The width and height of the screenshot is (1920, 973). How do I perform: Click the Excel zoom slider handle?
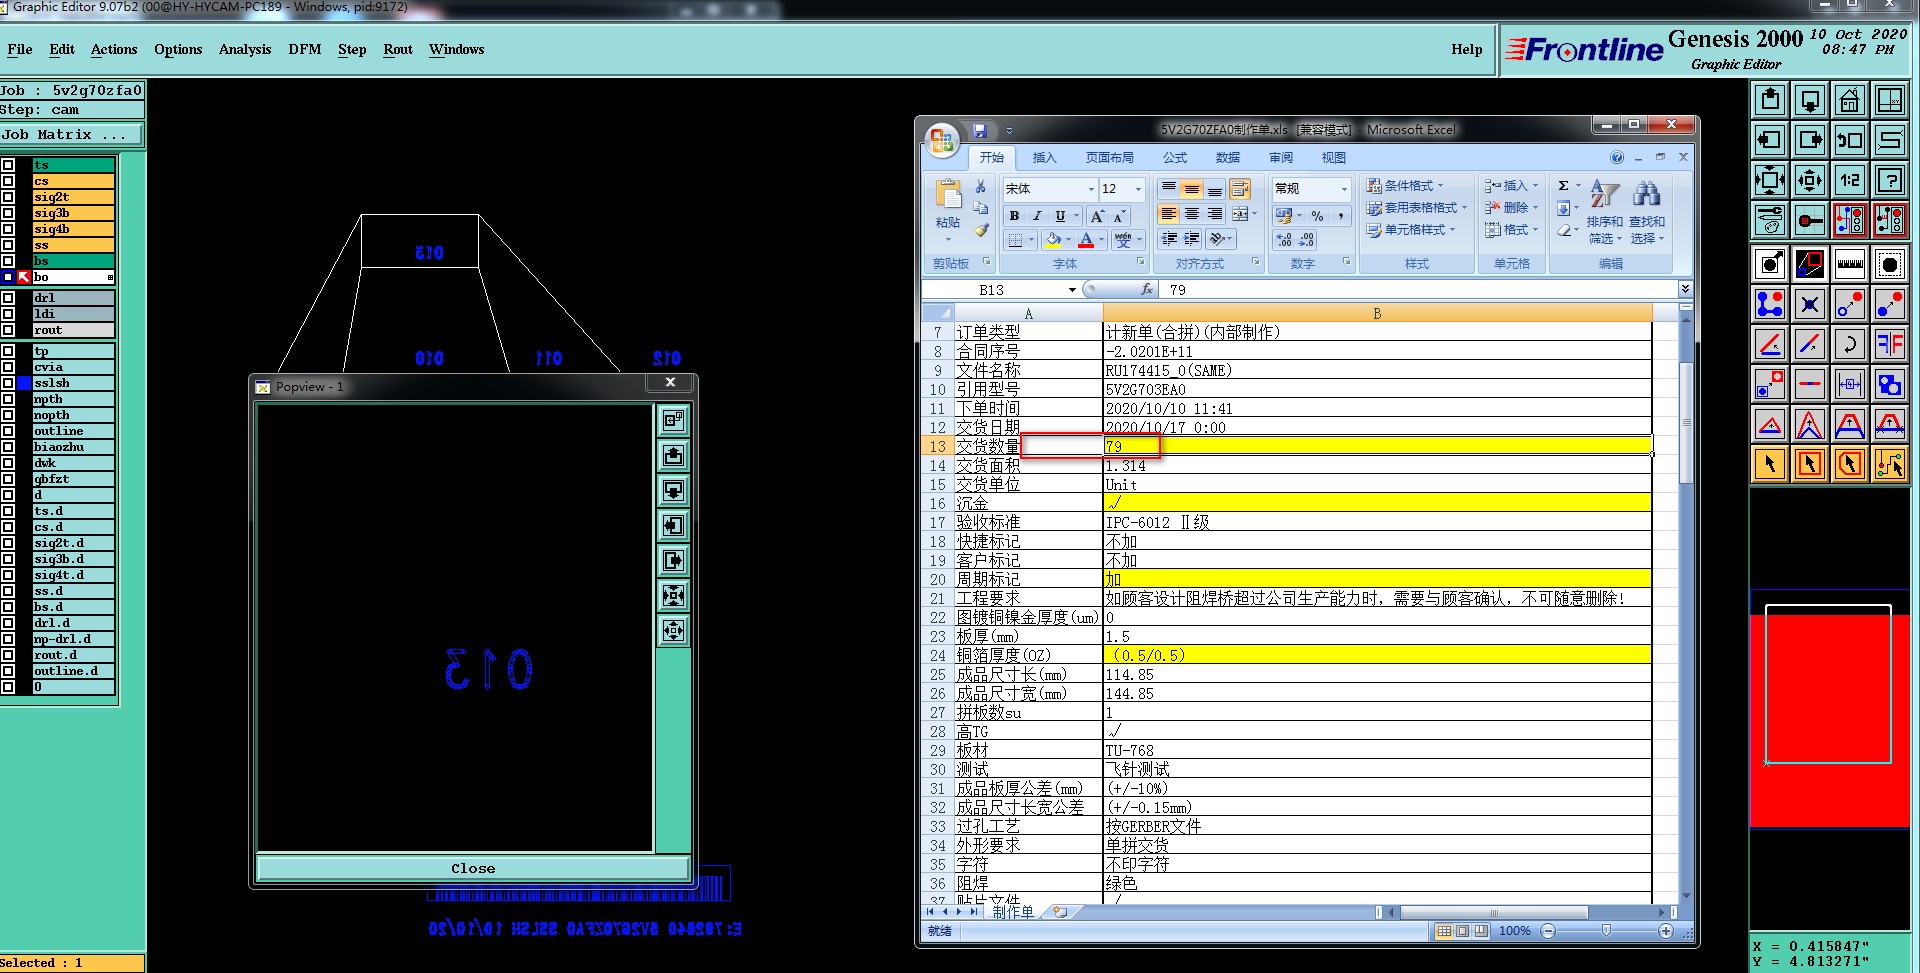[x=1606, y=931]
